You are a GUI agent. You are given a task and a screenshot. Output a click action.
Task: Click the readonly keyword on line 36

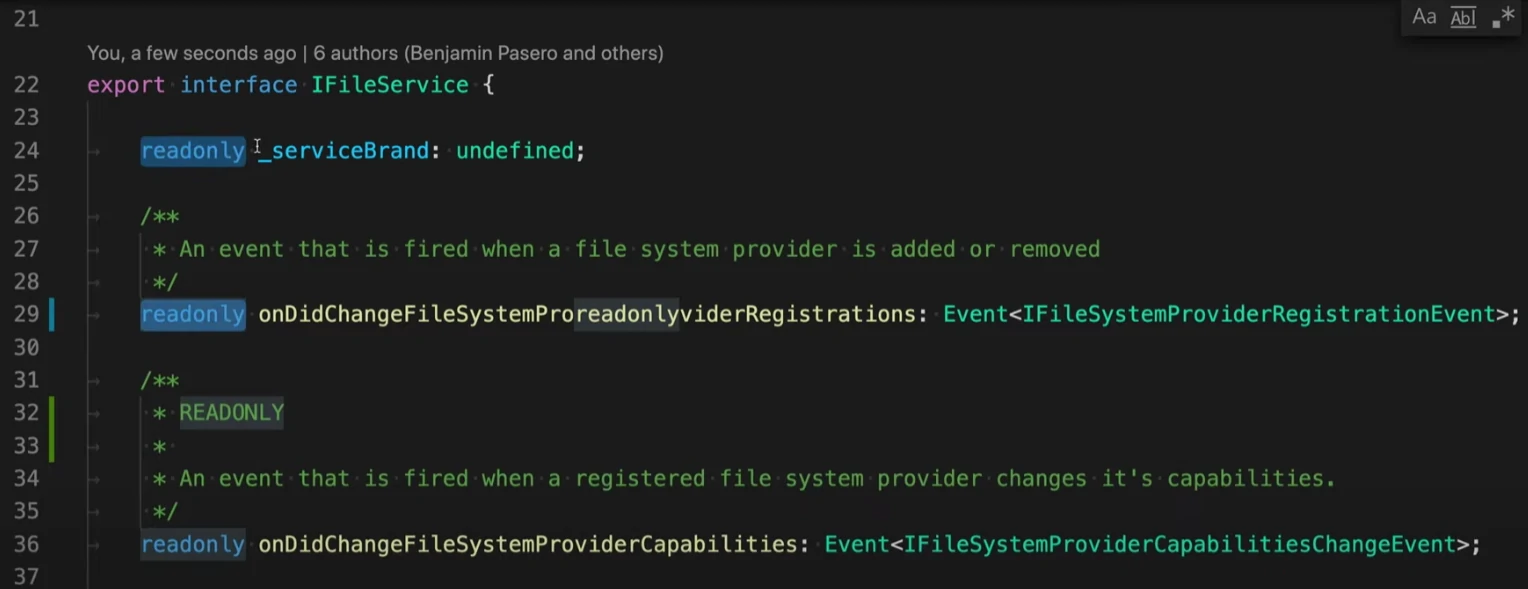pos(193,544)
